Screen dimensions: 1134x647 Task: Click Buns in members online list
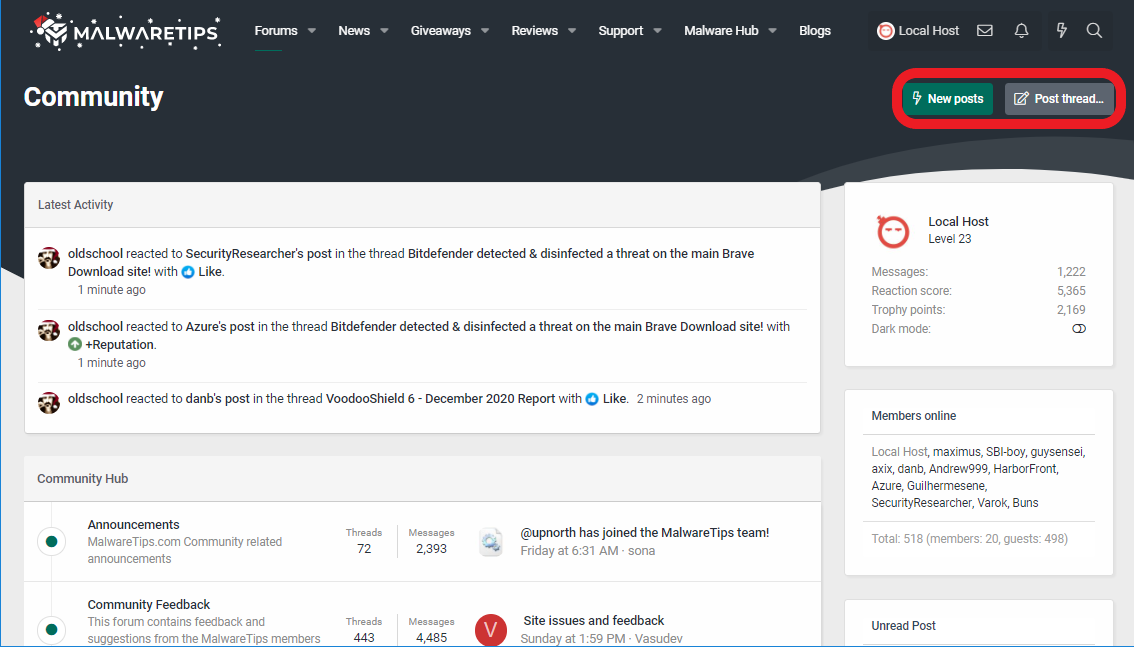click(1025, 503)
